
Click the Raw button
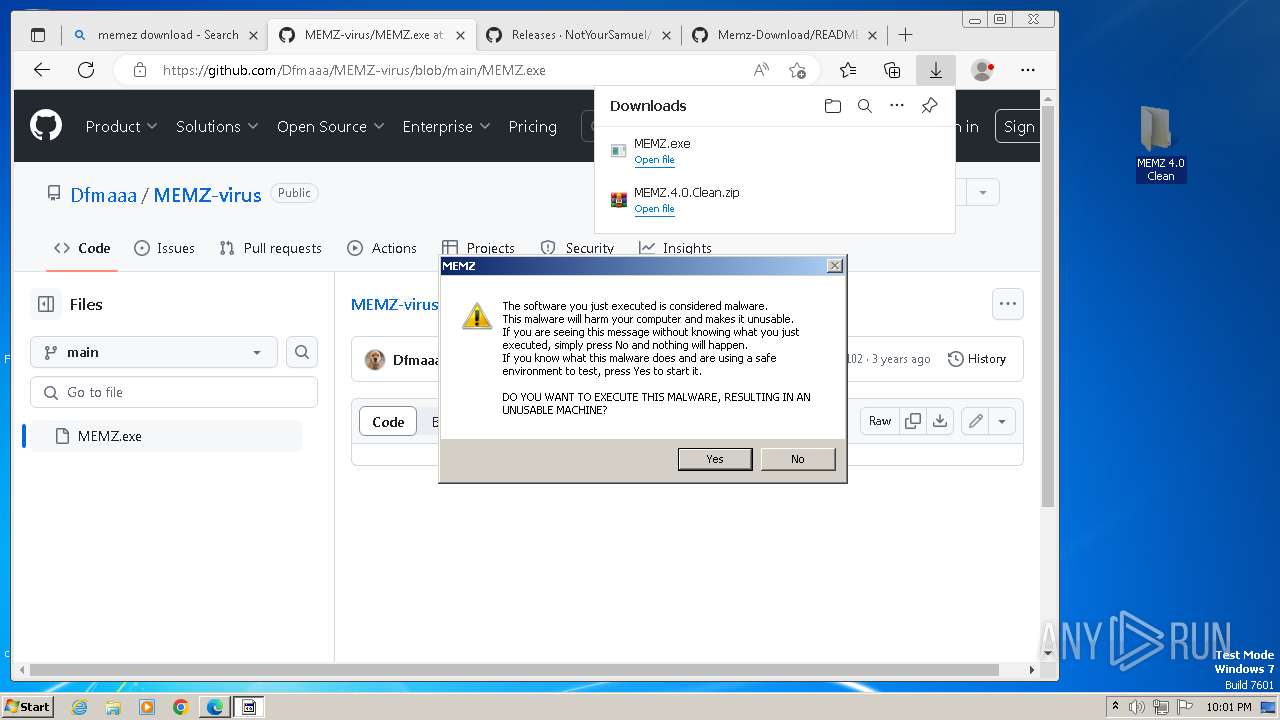click(x=880, y=421)
